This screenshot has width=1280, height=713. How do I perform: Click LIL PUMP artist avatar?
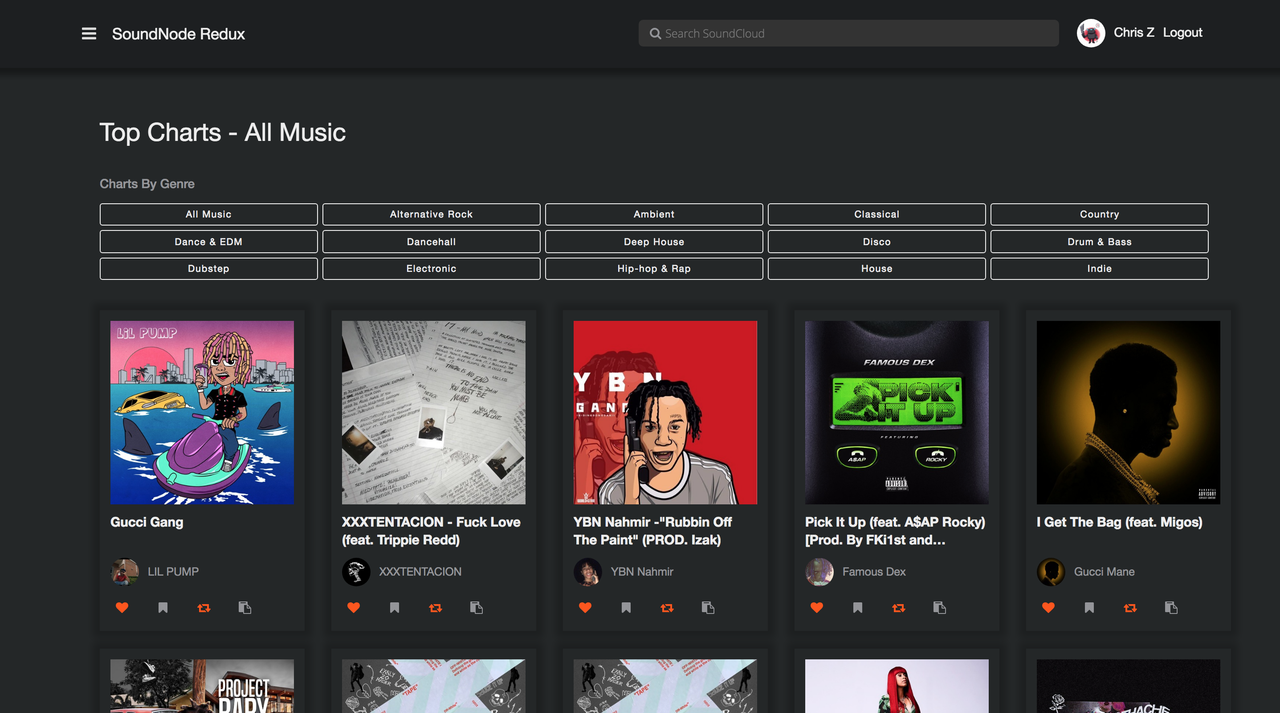click(x=124, y=572)
